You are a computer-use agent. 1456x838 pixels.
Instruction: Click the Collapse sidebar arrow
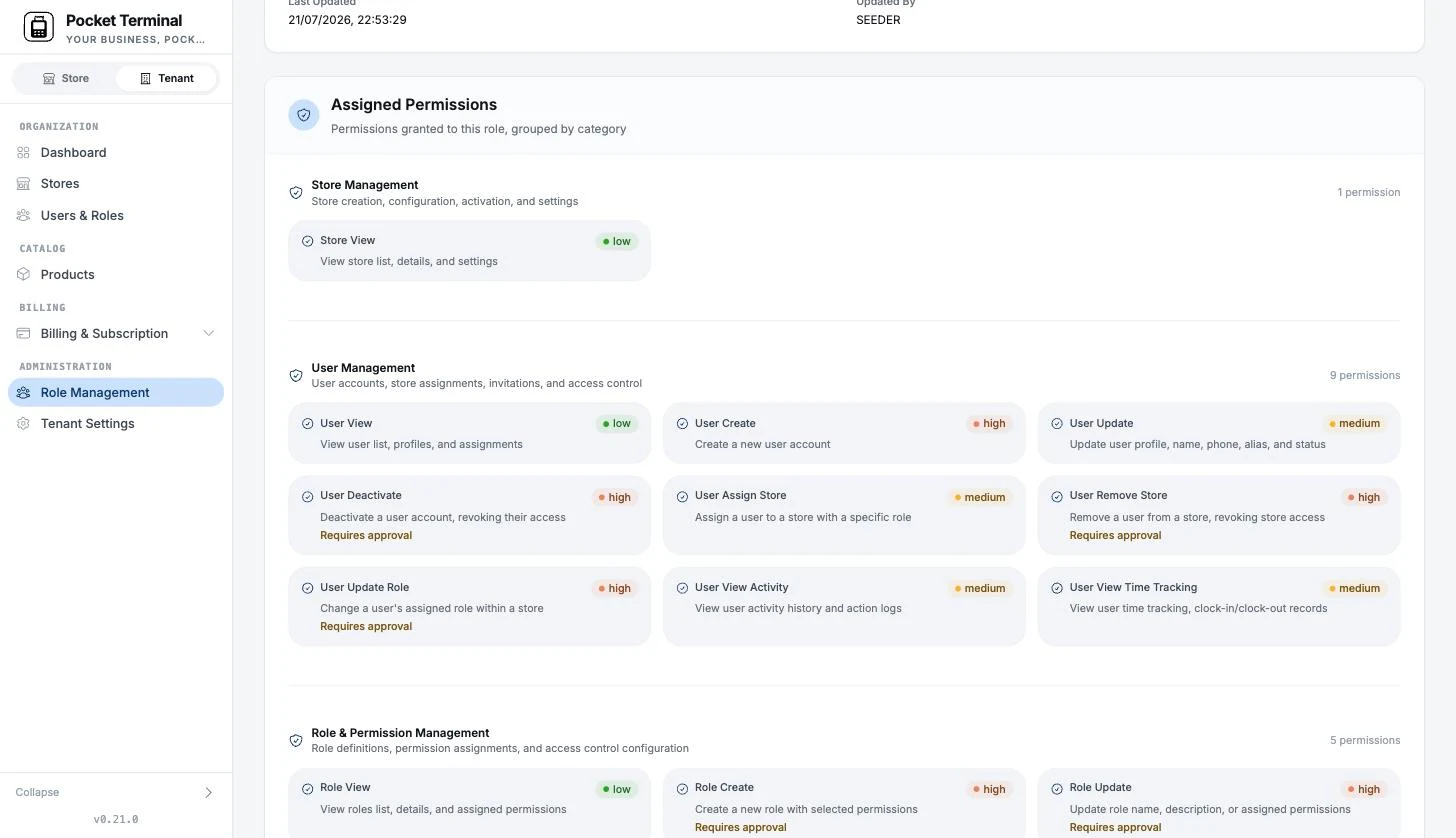tap(208, 792)
